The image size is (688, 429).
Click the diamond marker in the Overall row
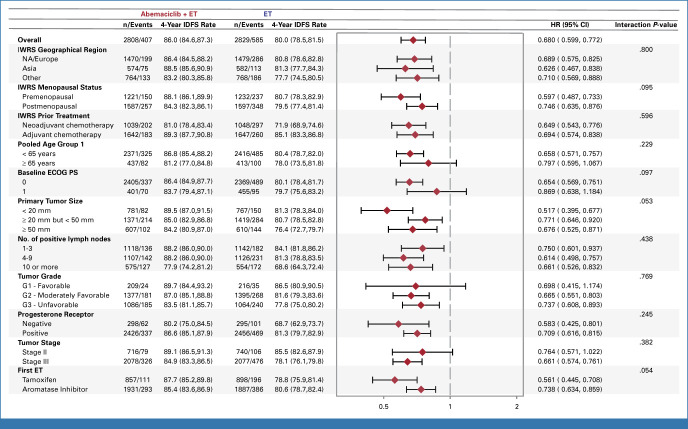coord(413,40)
